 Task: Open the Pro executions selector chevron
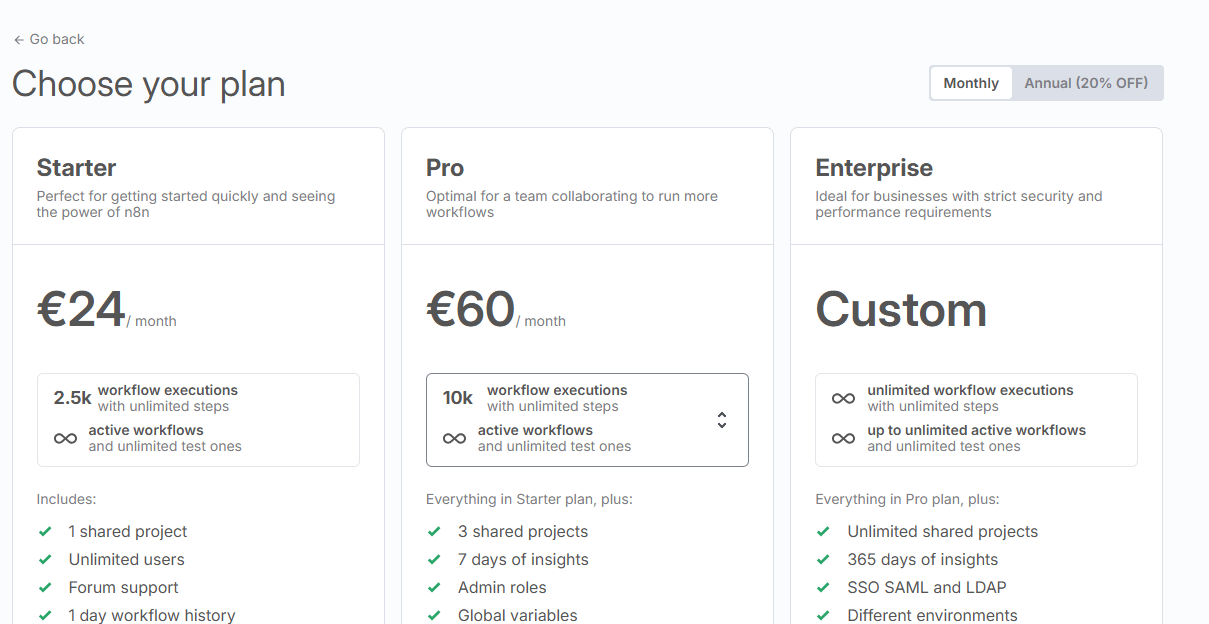click(722, 420)
